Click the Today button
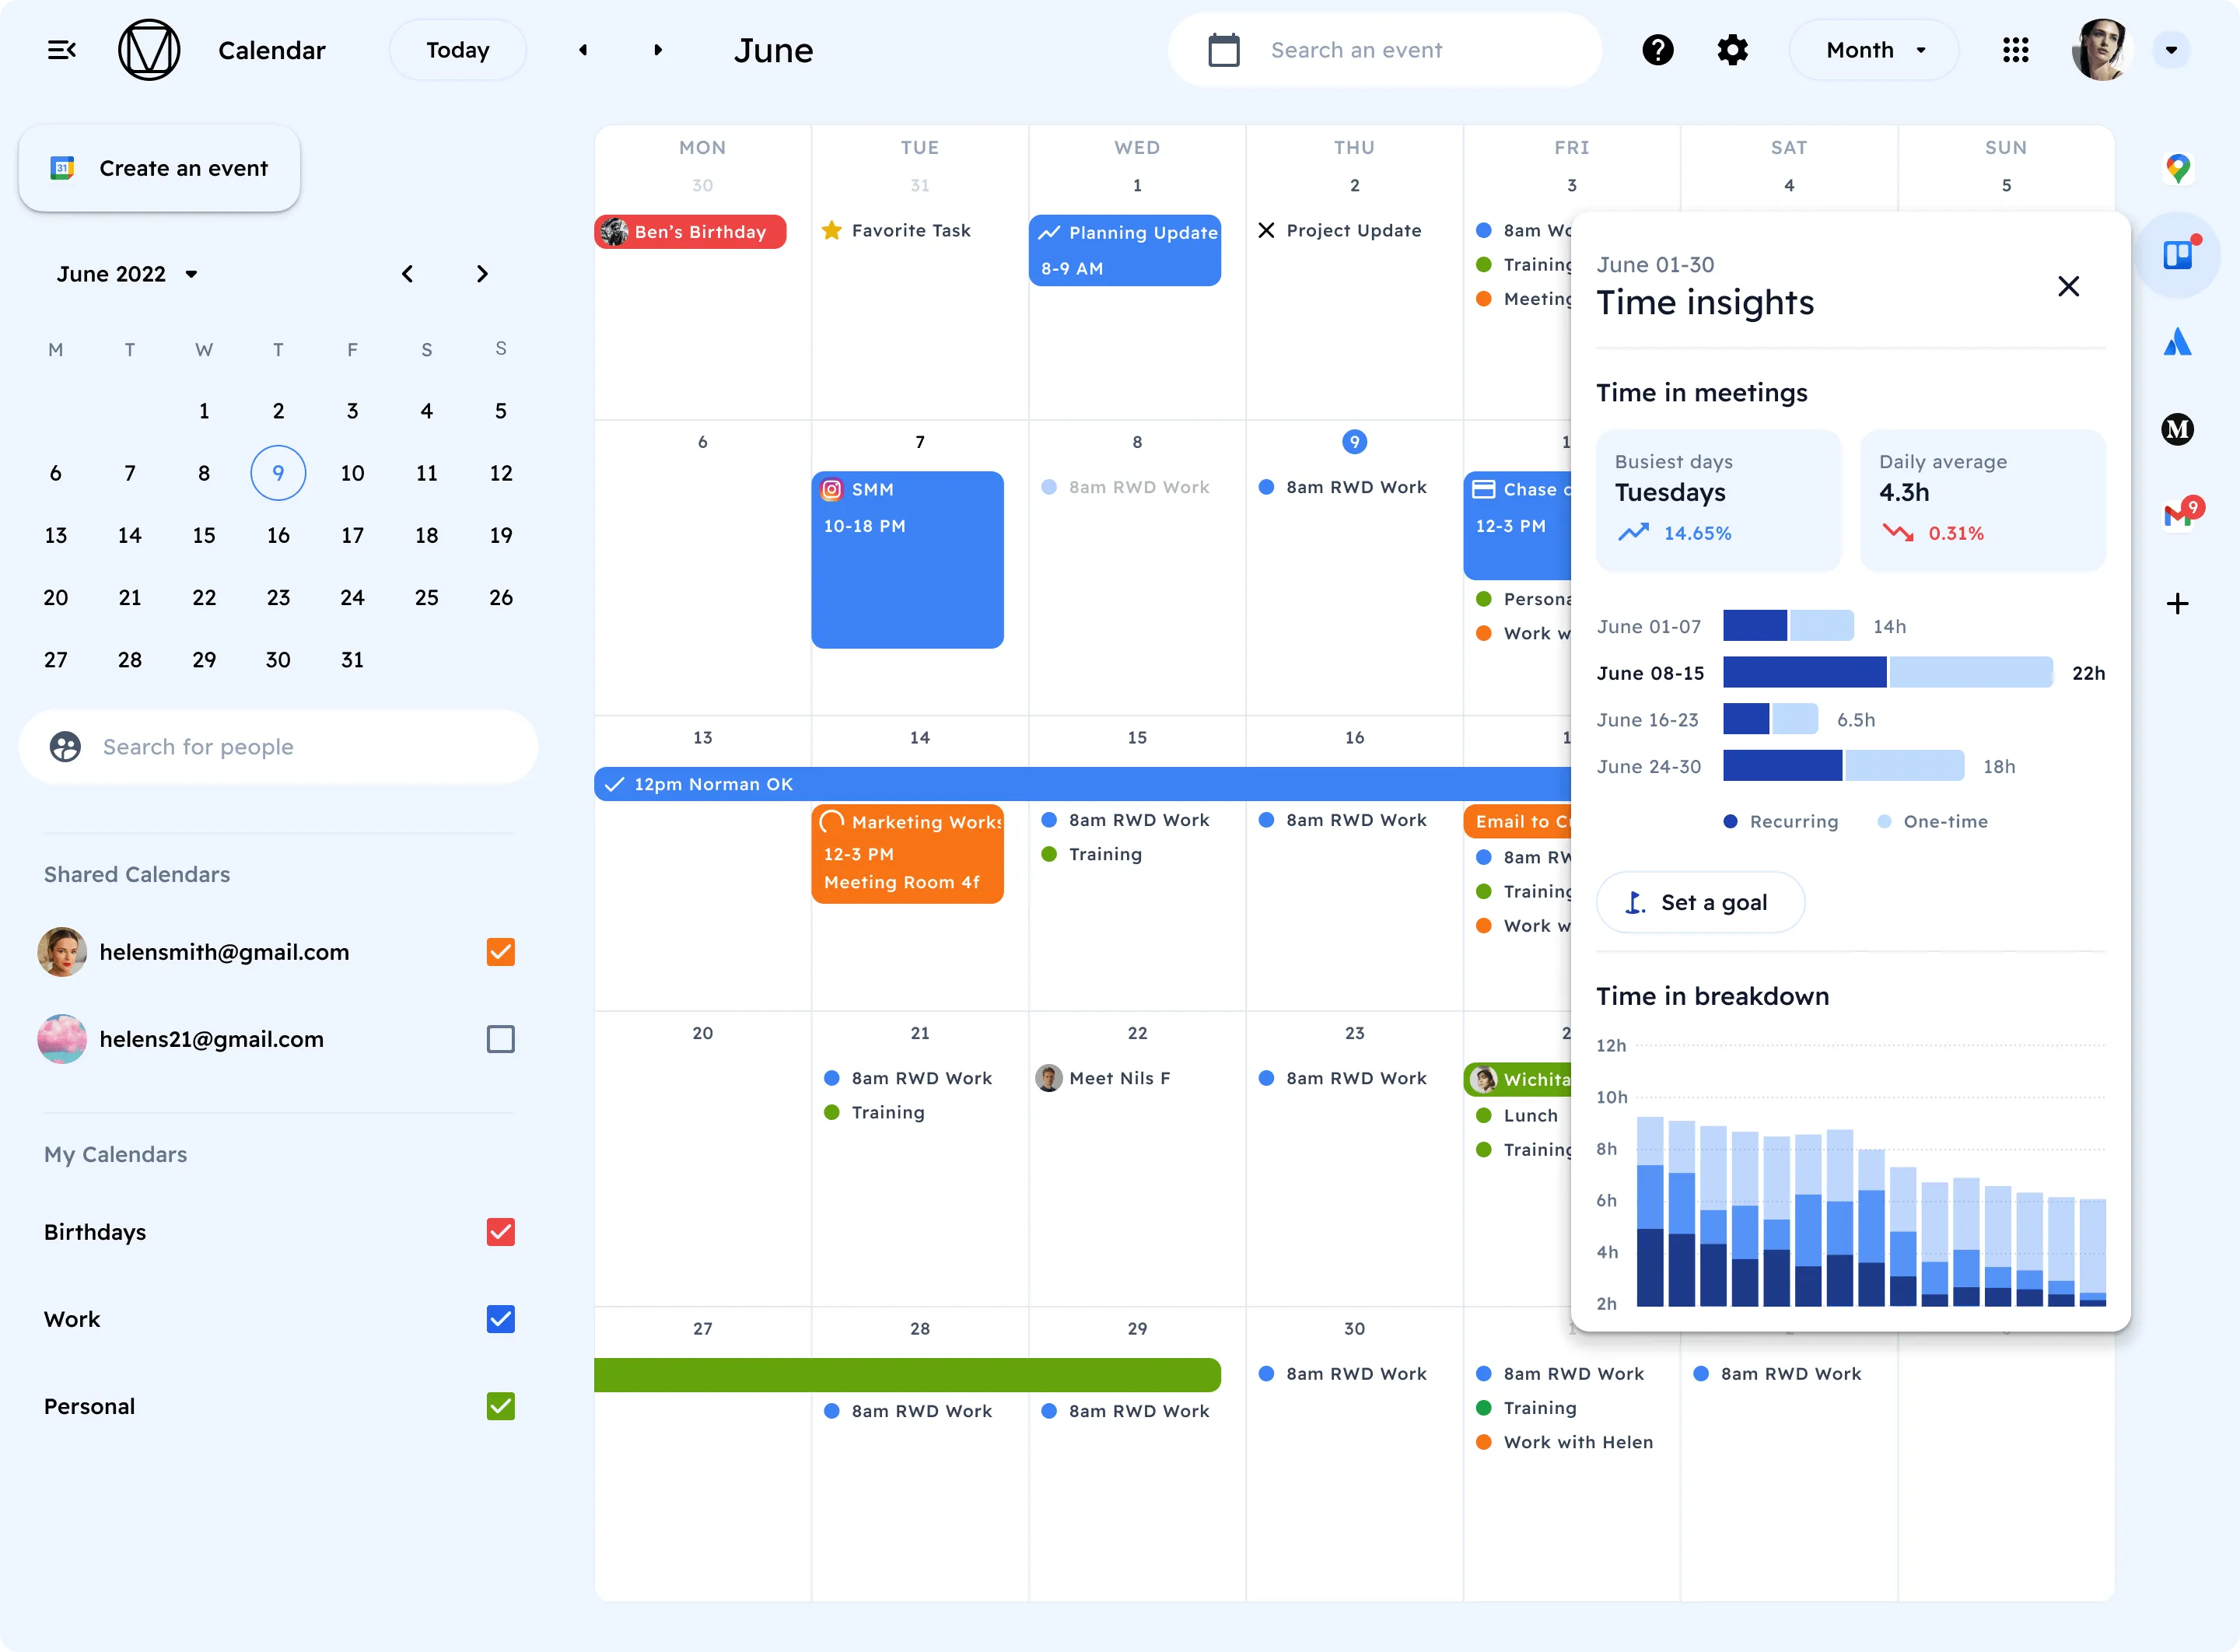 (457, 50)
